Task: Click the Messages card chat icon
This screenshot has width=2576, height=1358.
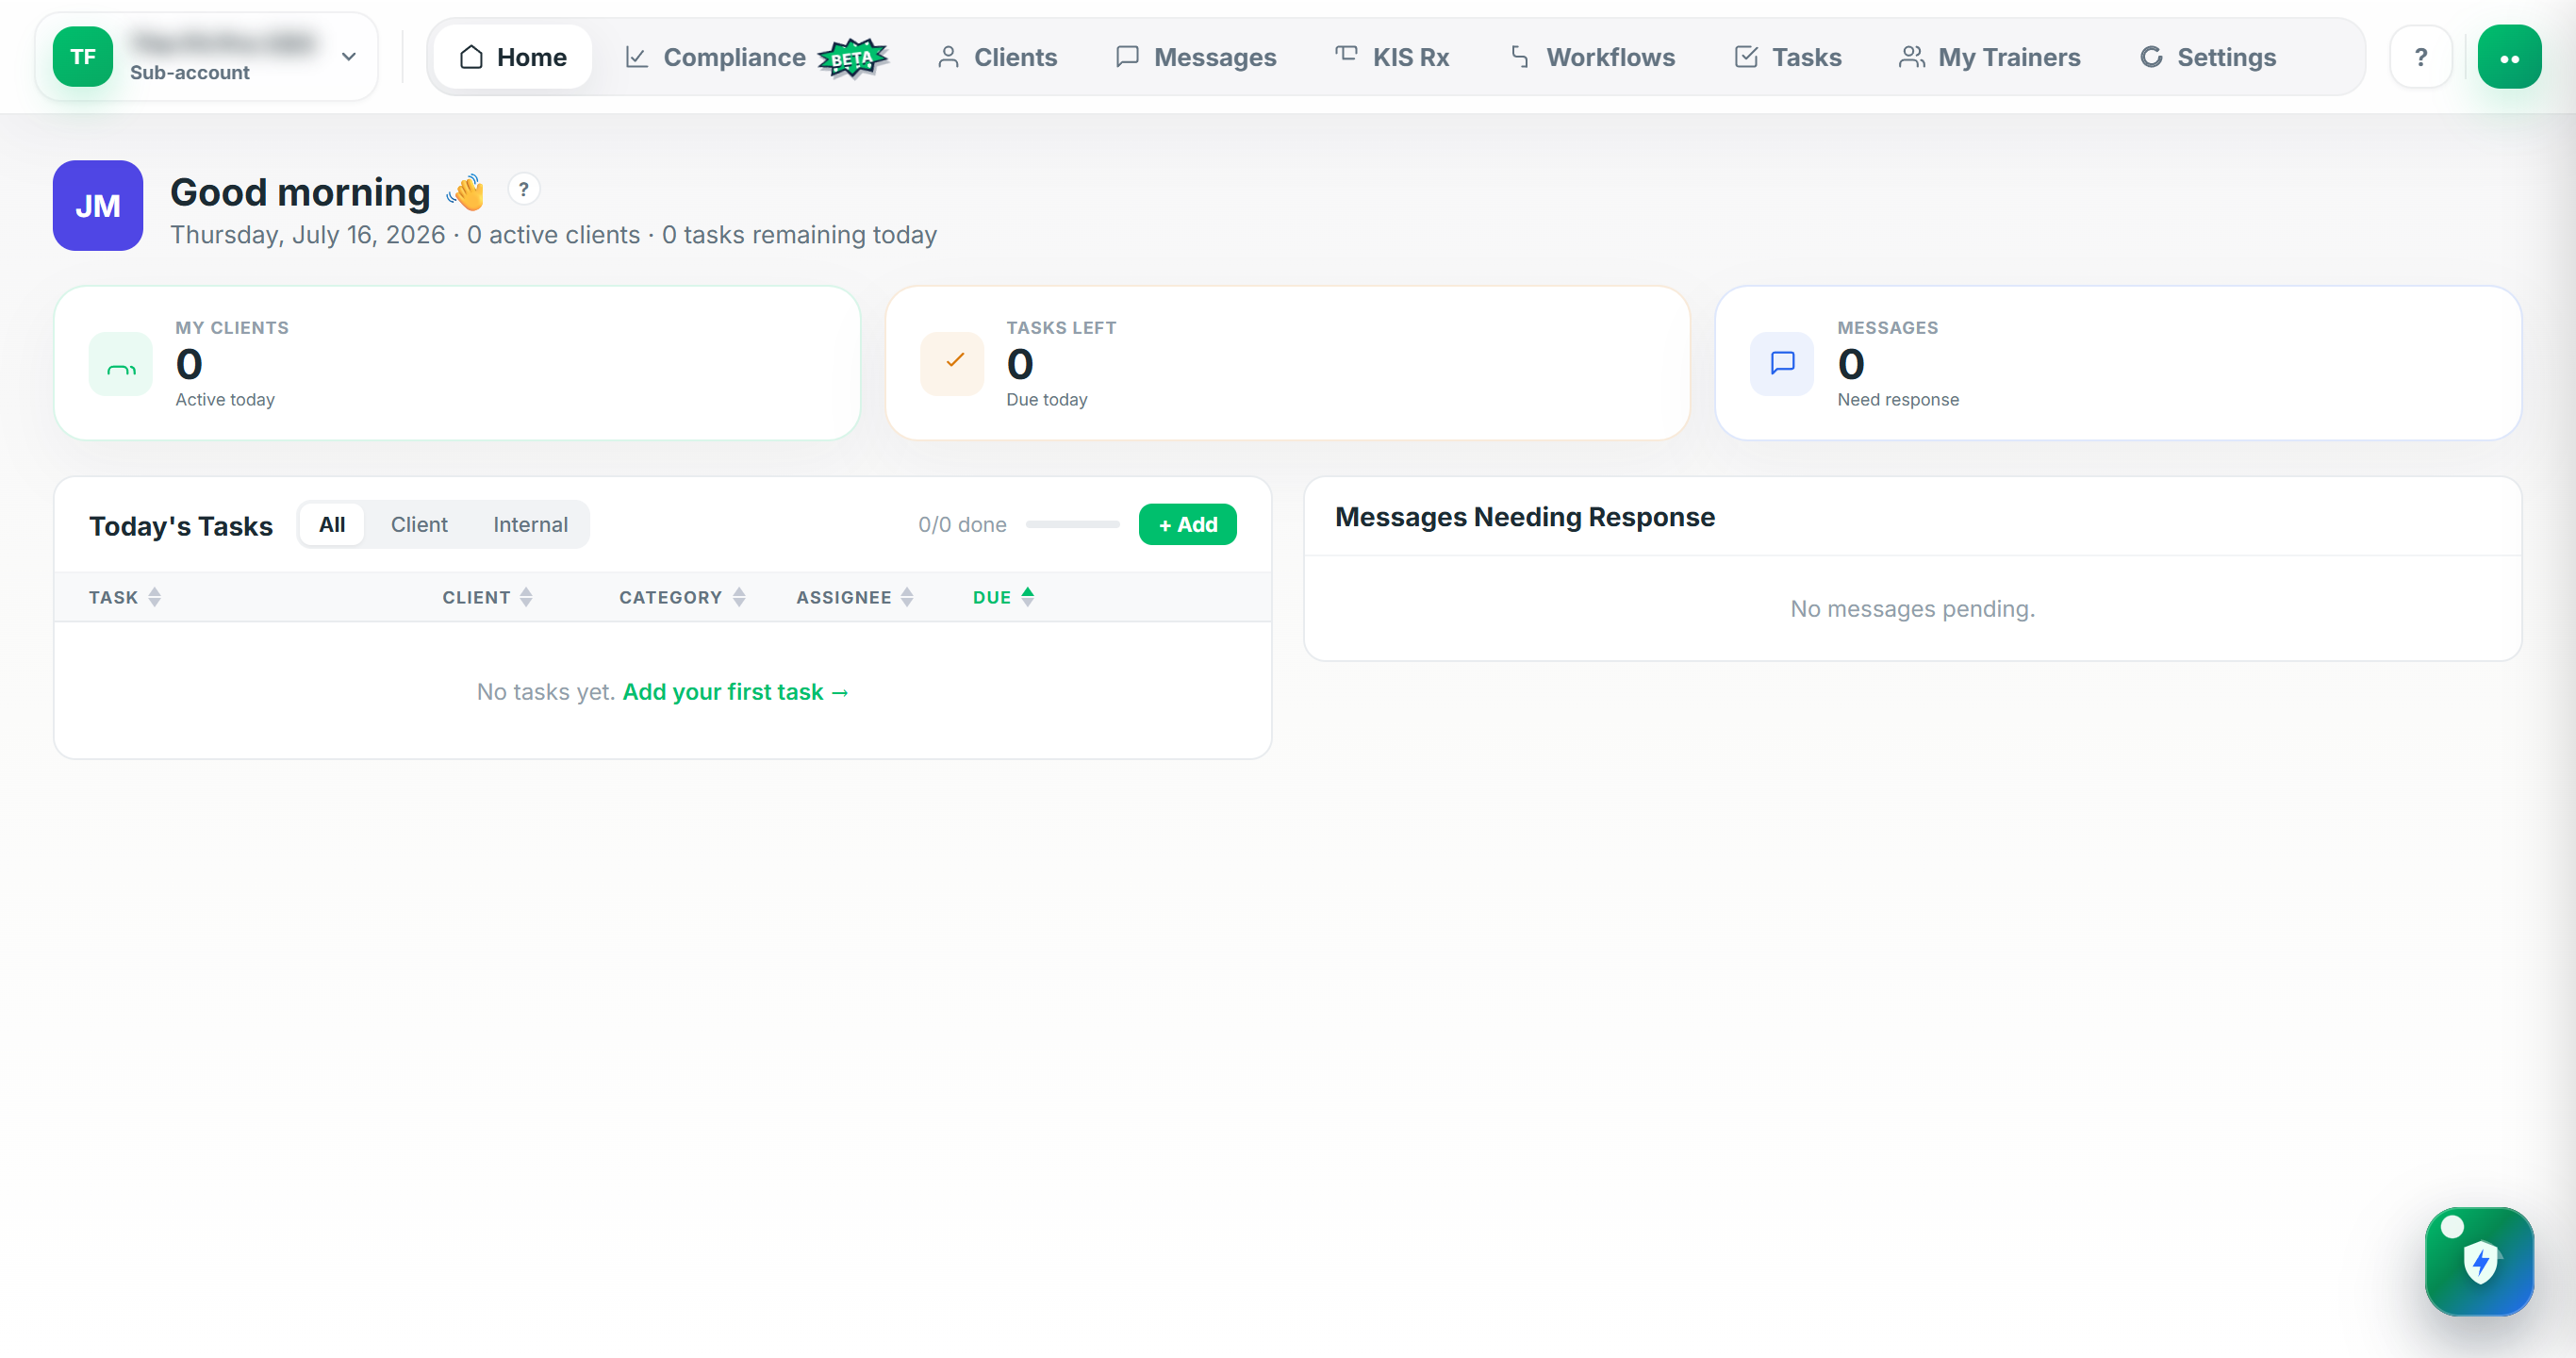Action: 1782,364
